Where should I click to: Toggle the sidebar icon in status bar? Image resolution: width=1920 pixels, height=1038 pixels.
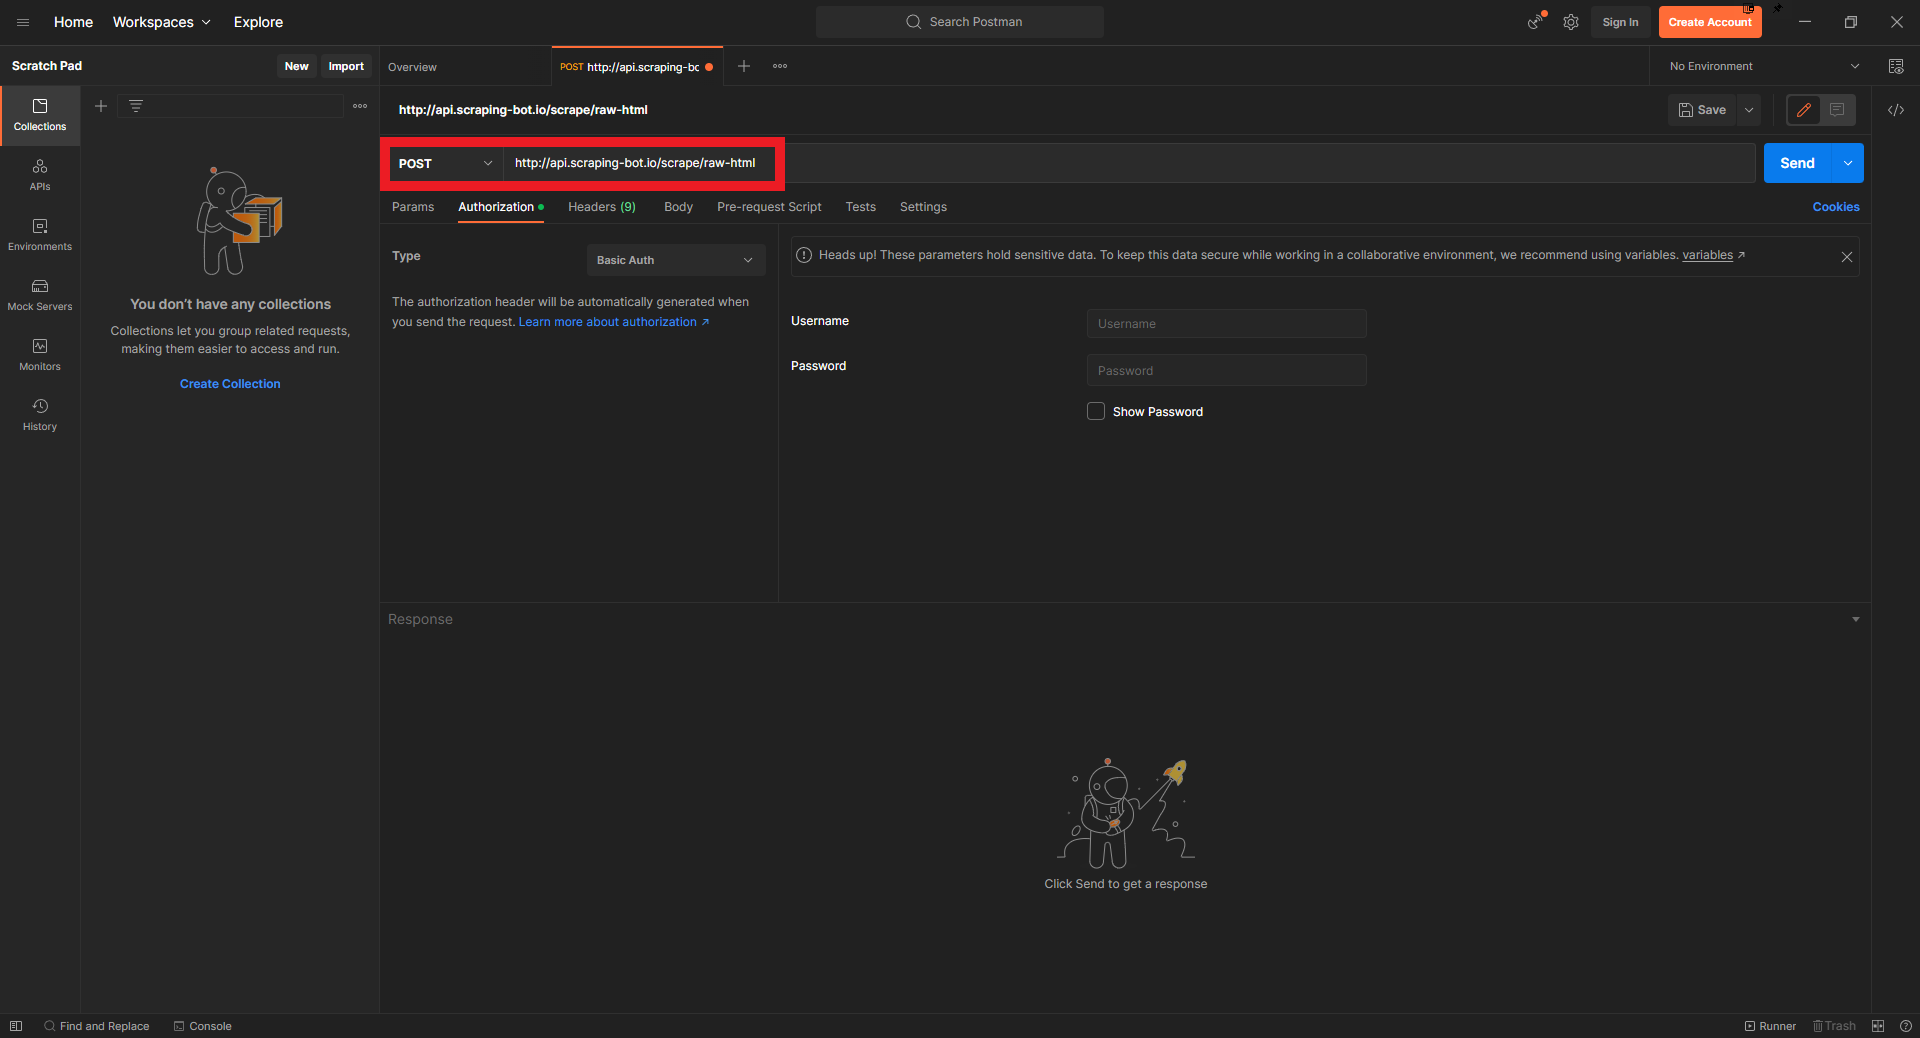[16, 1026]
